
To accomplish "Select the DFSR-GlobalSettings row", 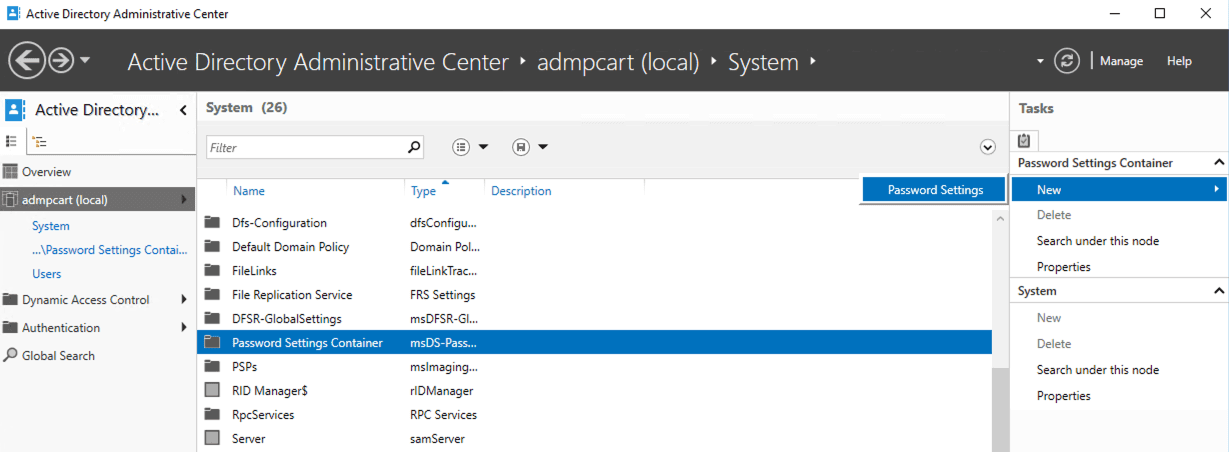I will pyautogui.click(x=594, y=319).
